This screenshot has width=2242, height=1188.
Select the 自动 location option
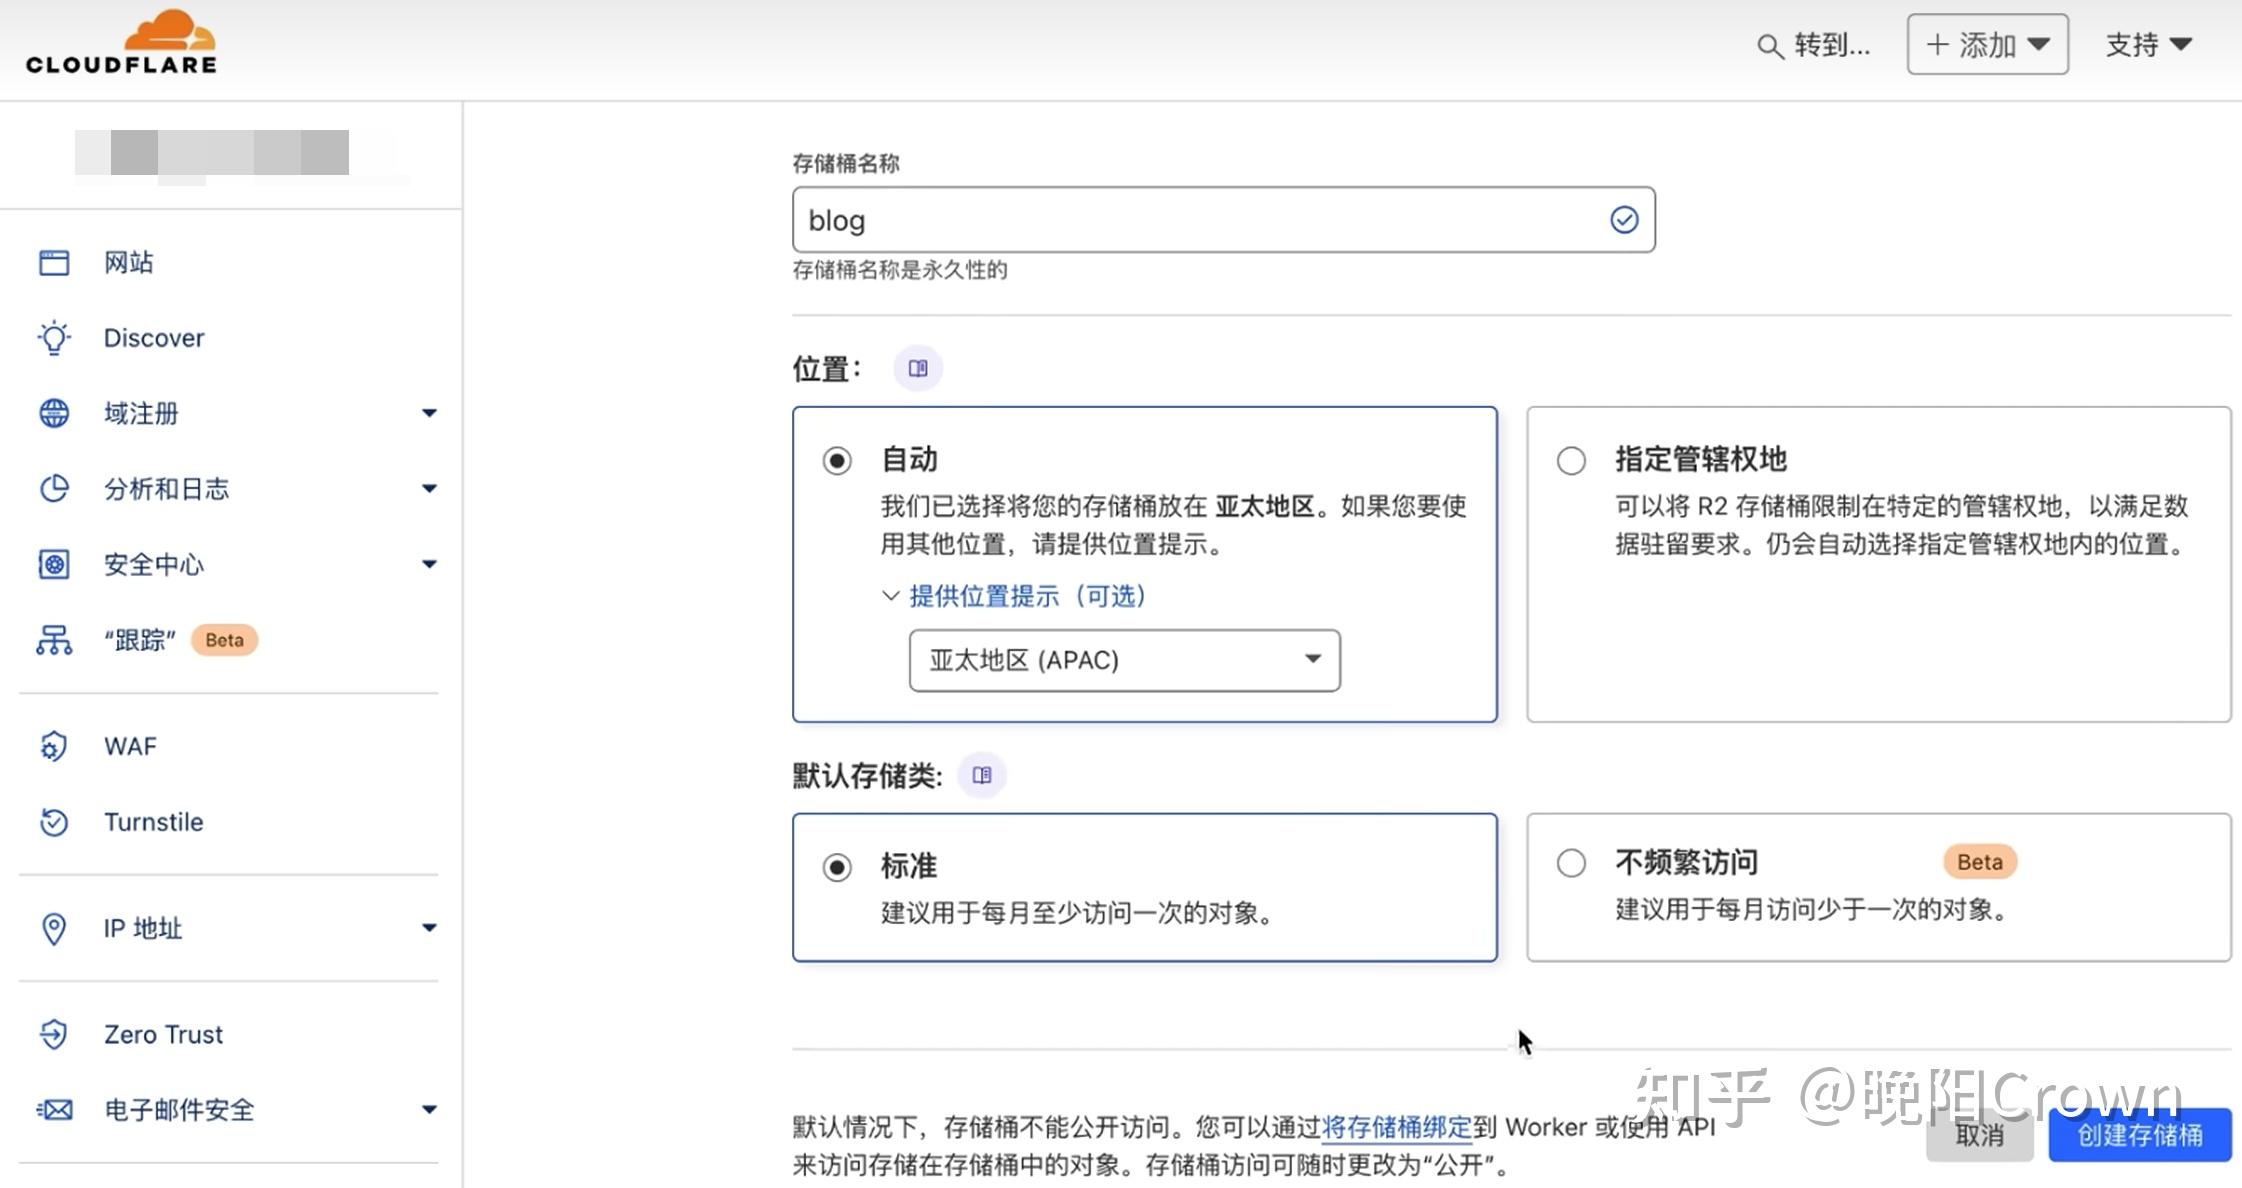[836, 460]
